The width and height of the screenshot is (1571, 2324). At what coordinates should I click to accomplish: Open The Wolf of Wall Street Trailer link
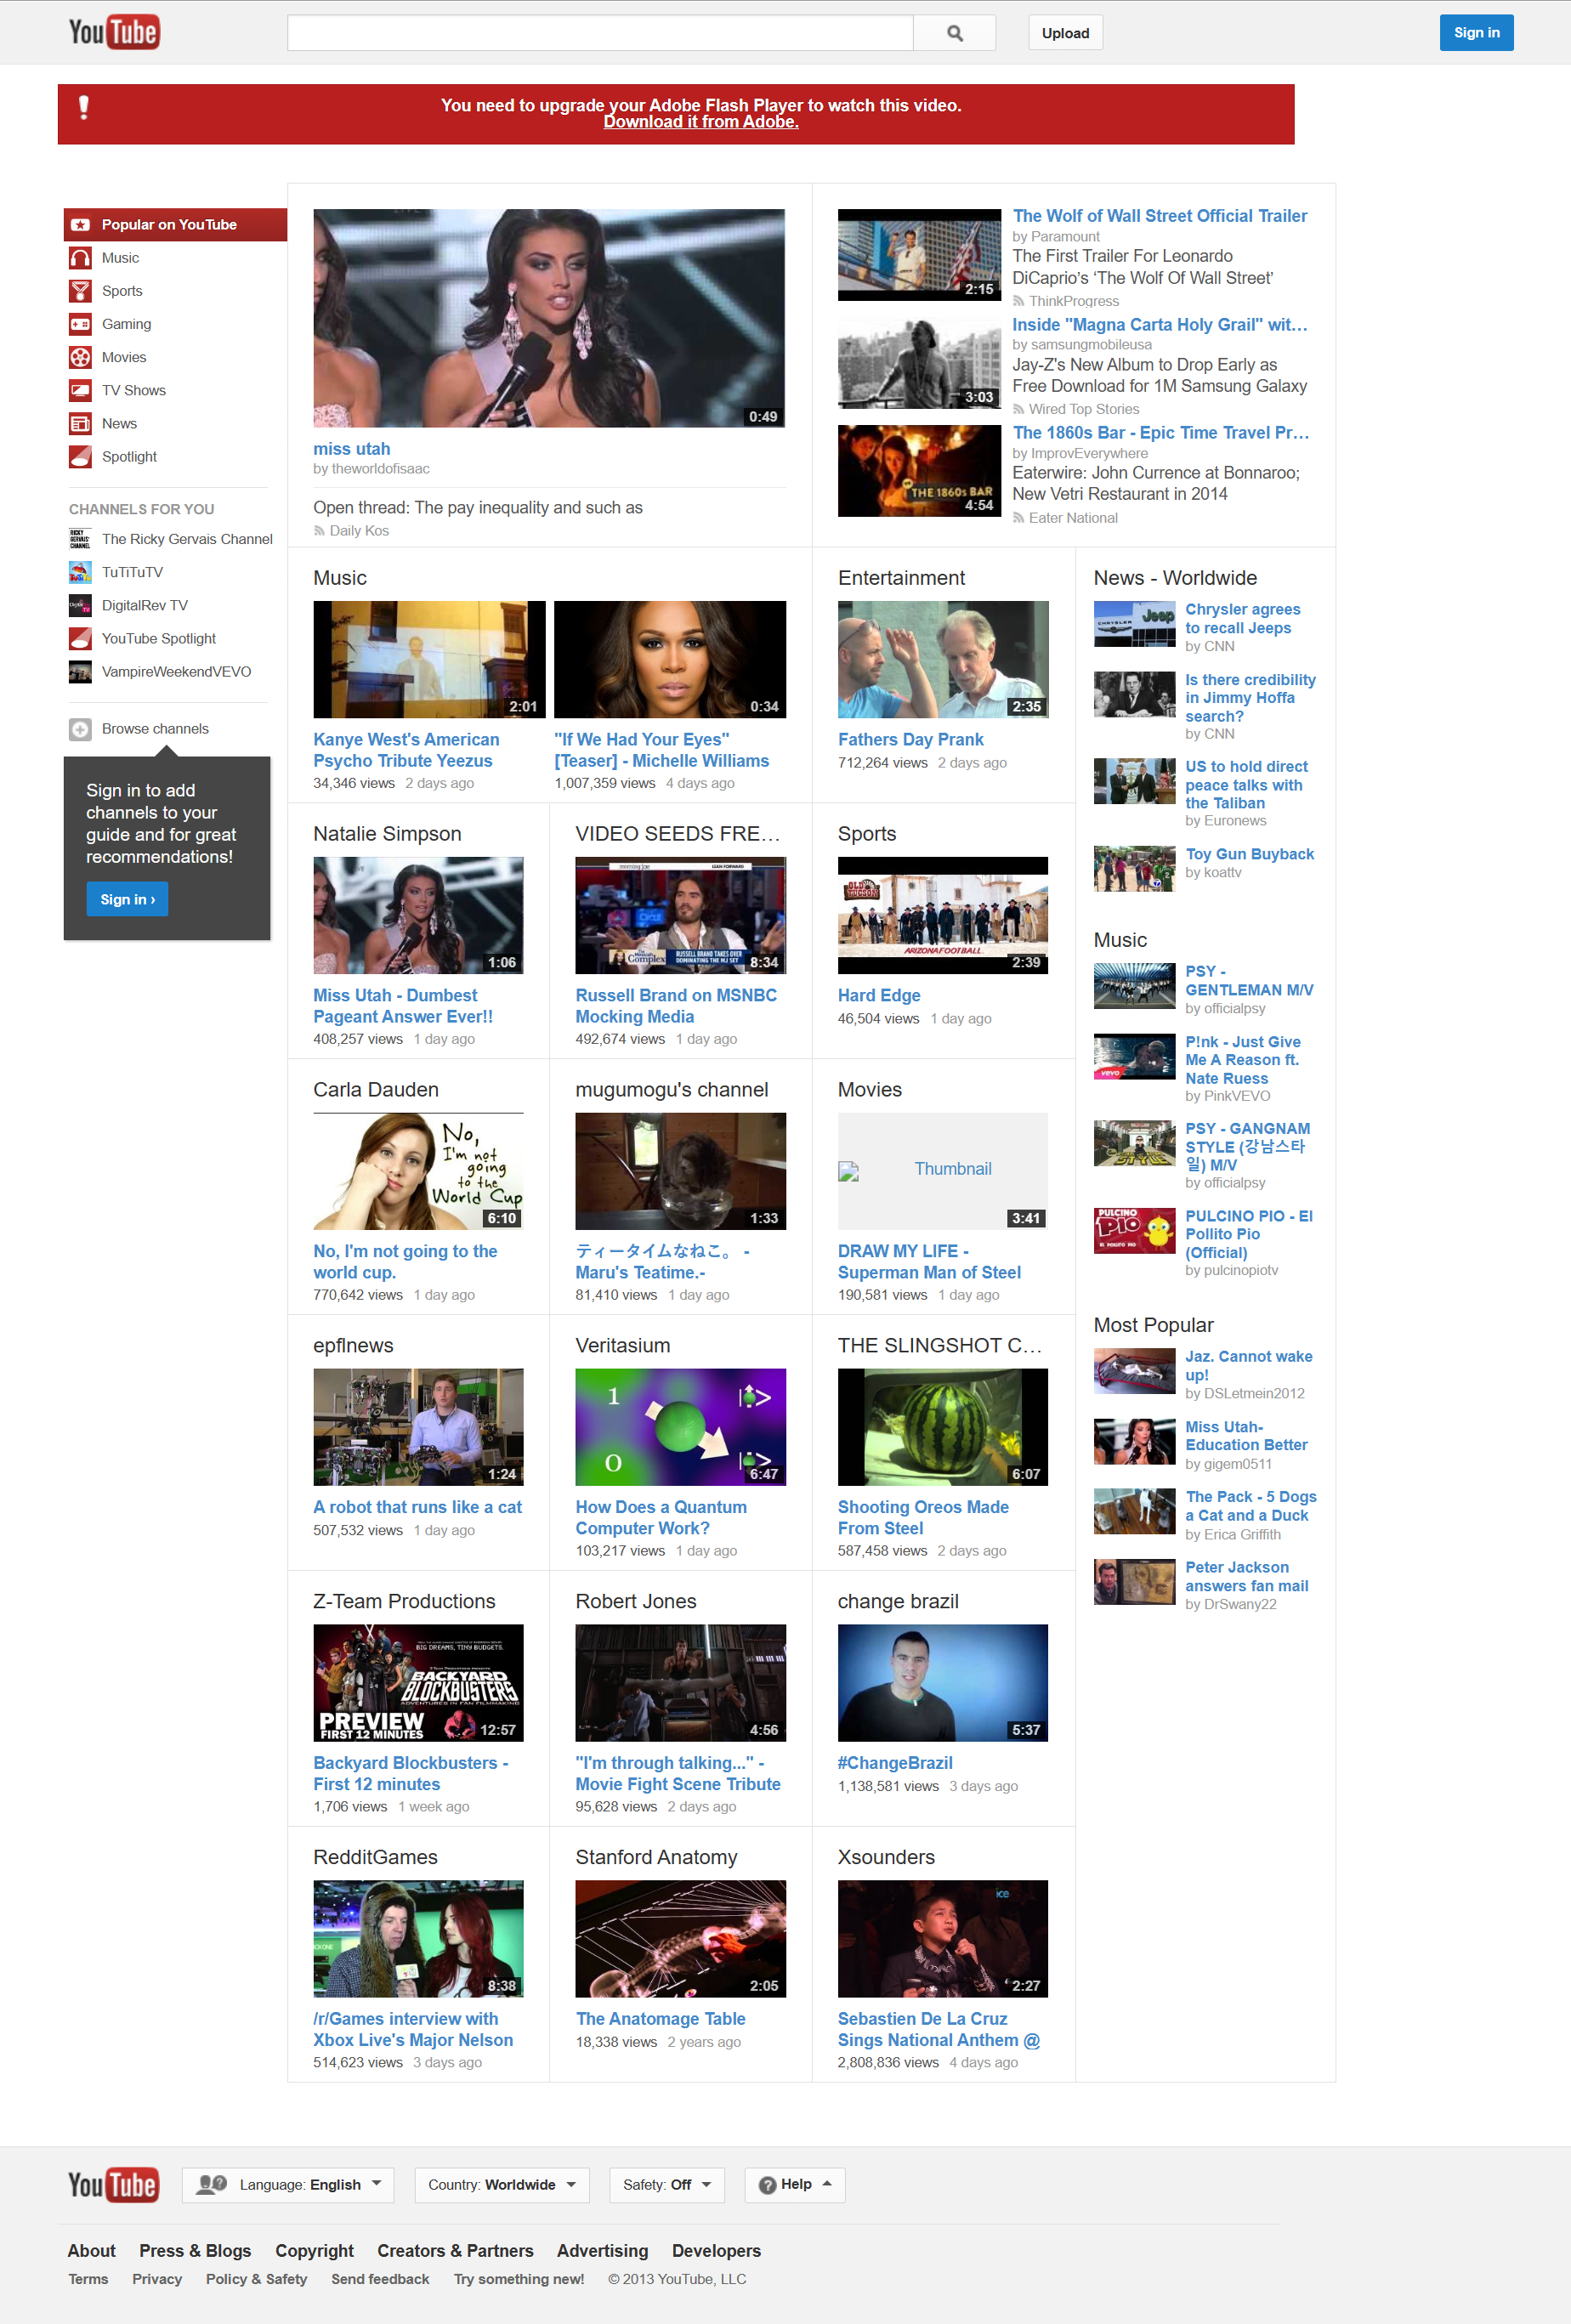(x=1160, y=216)
